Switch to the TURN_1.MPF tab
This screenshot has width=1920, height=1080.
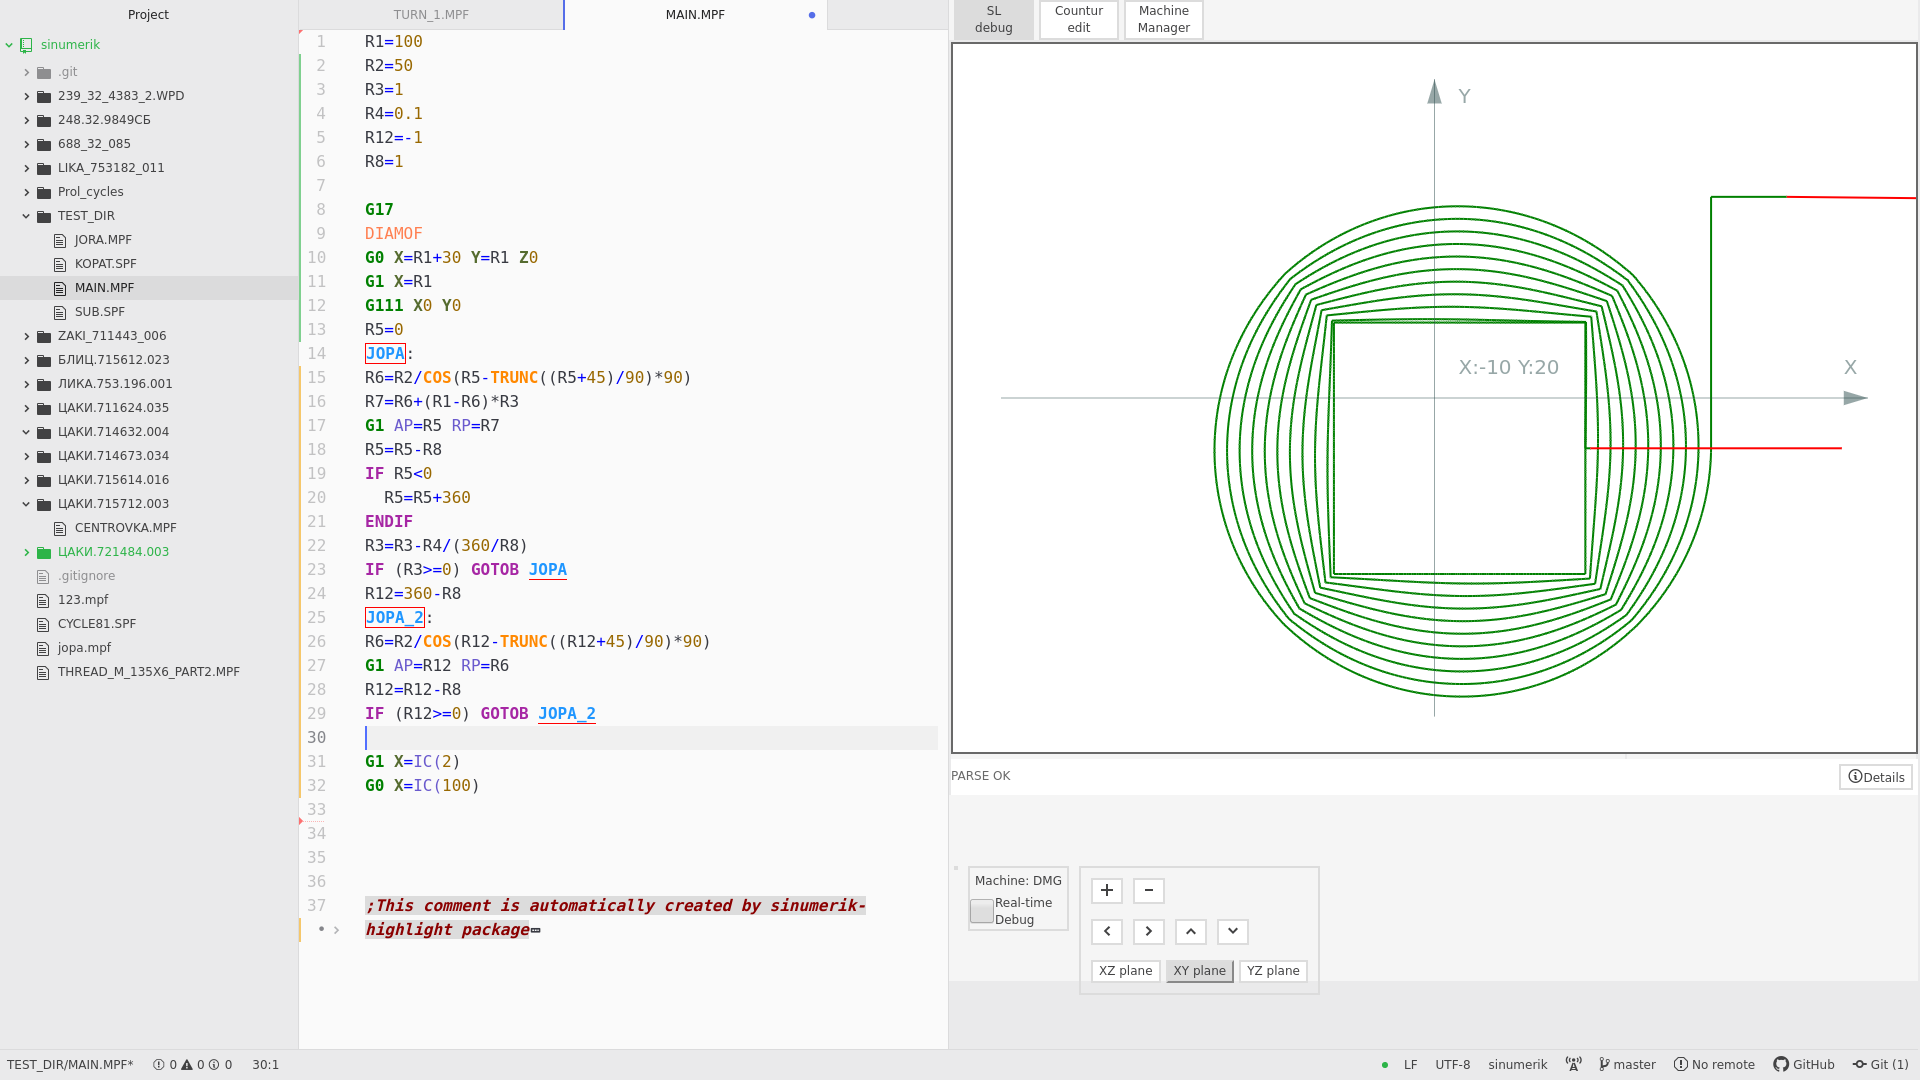coord(431,15)
